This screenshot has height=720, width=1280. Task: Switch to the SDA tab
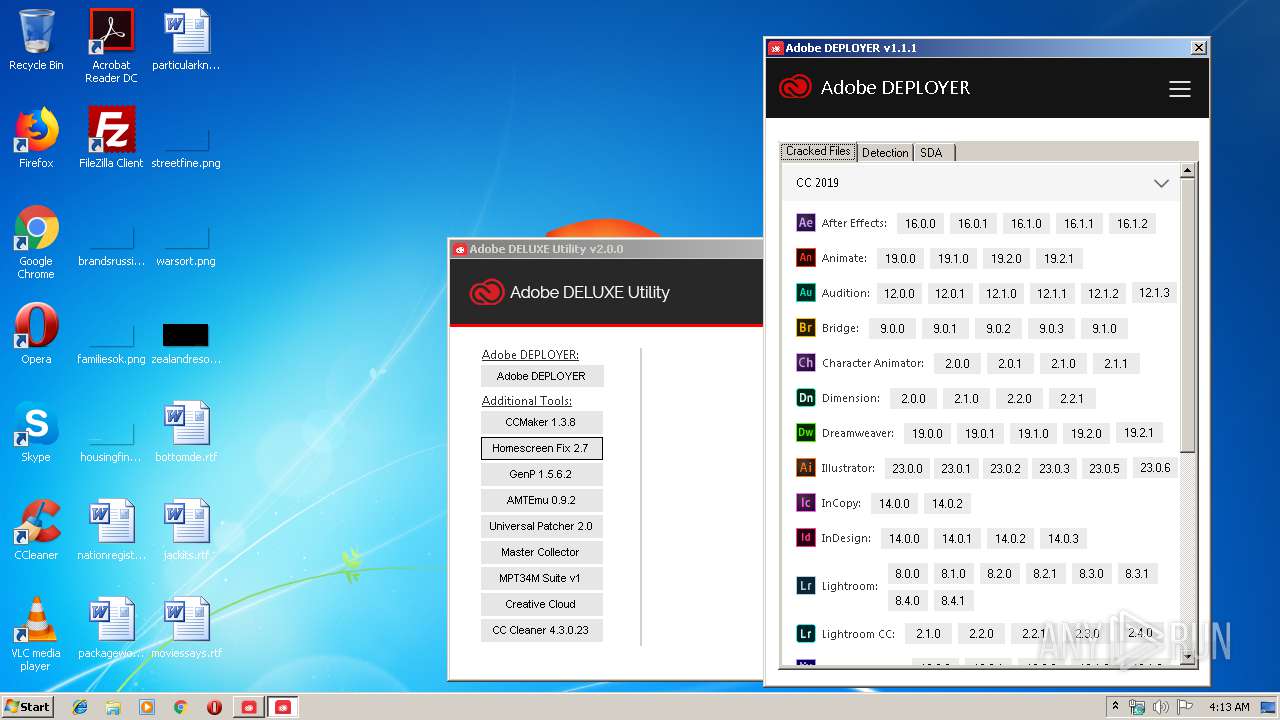pos(934,153)
